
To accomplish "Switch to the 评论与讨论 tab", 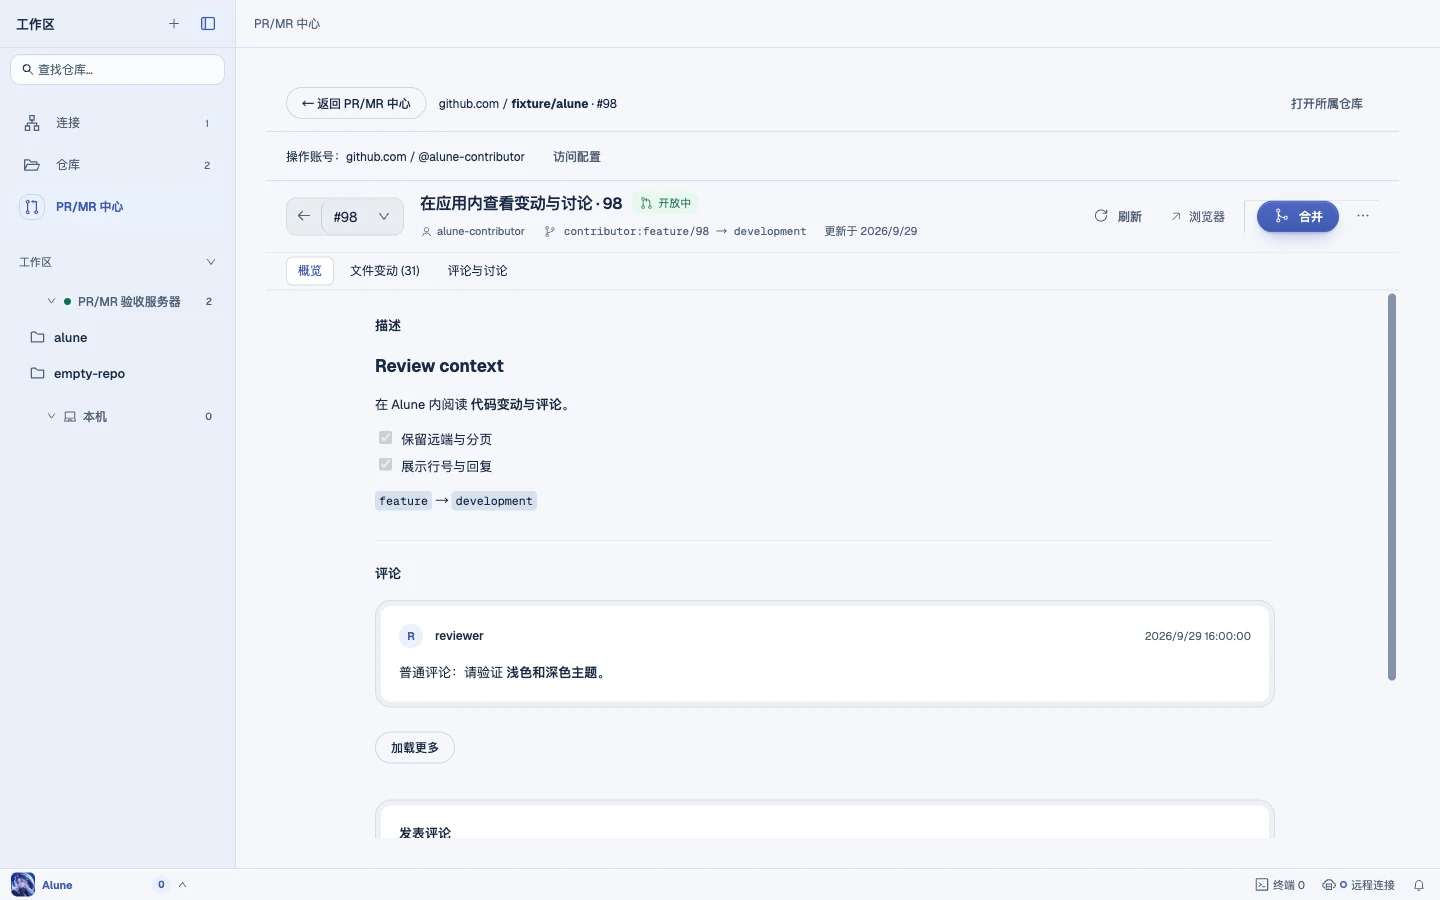I will point(478,271).
